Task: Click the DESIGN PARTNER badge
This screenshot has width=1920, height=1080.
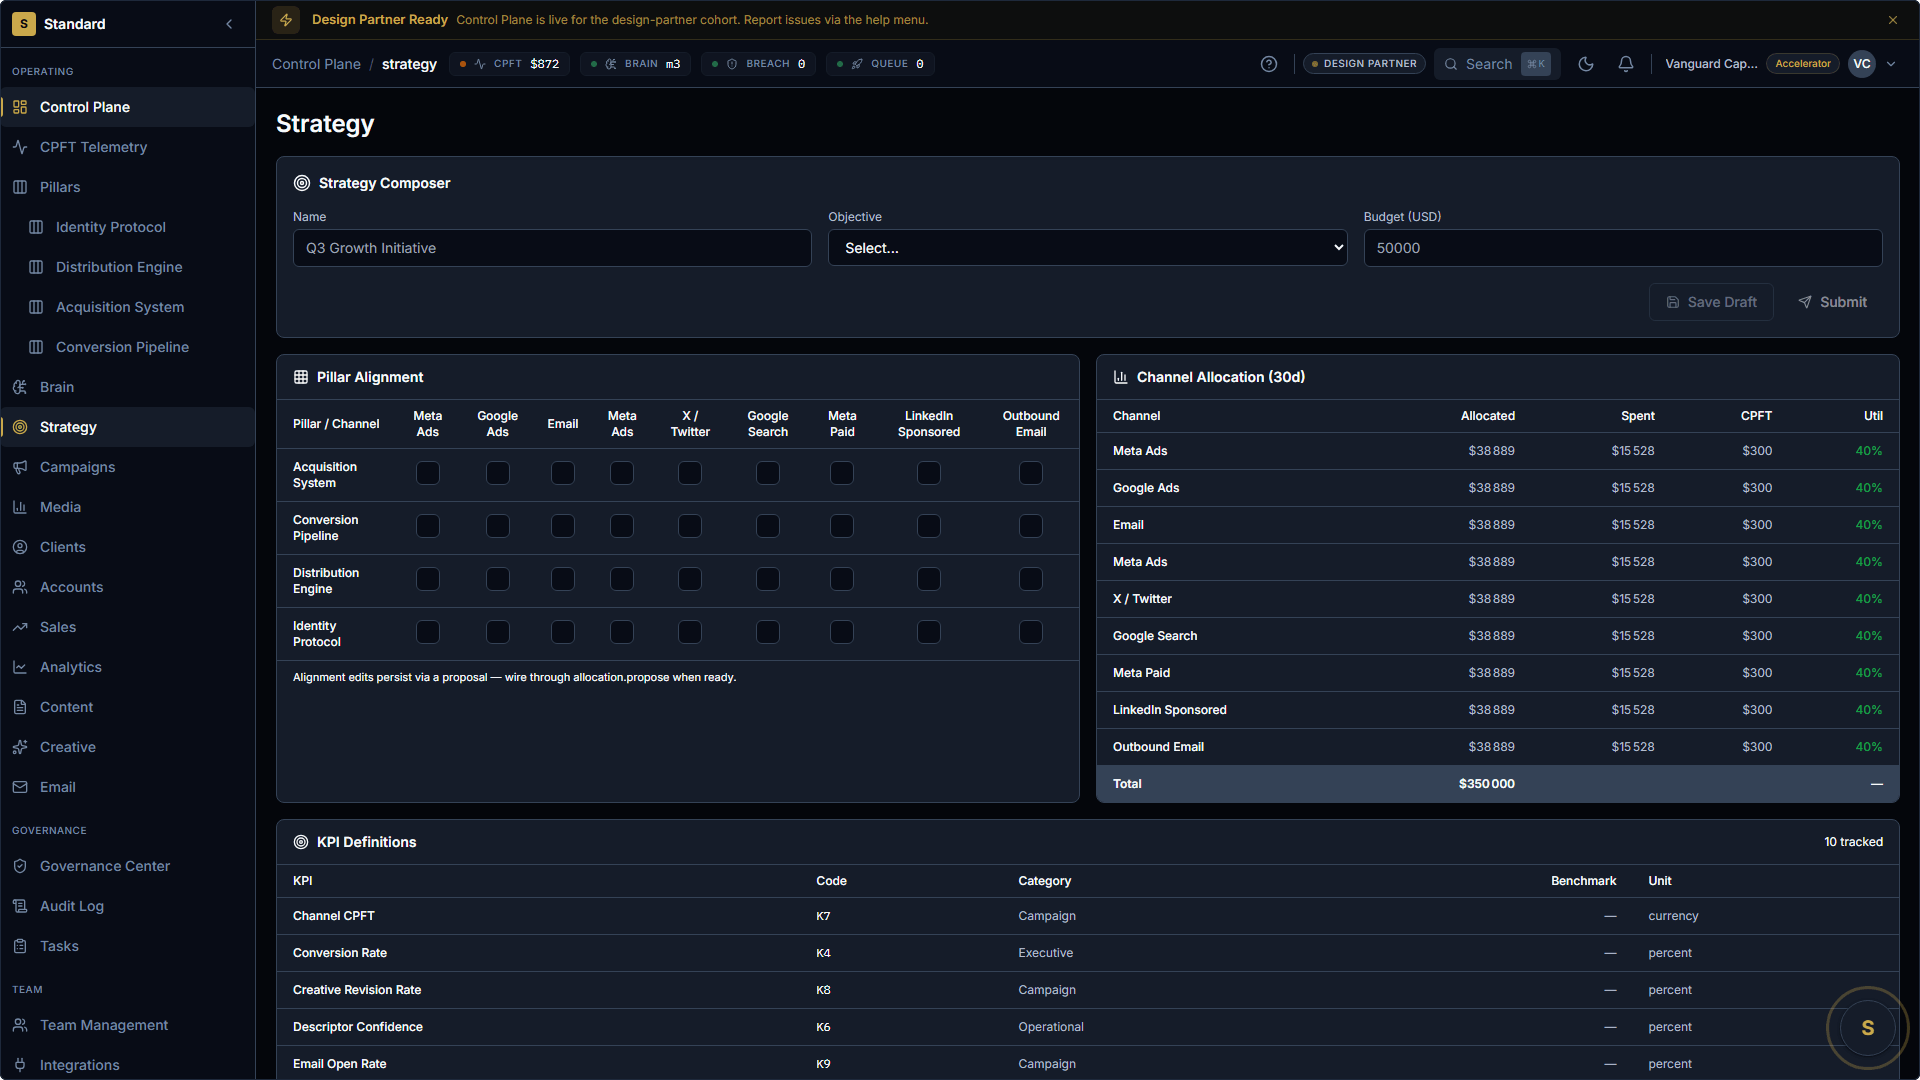Action: coord(1364,64)
